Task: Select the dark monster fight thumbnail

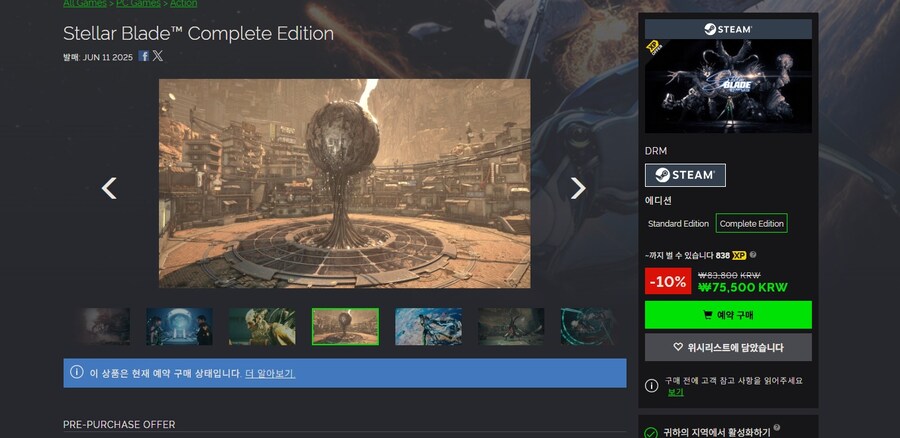Action: pos(511,327)
